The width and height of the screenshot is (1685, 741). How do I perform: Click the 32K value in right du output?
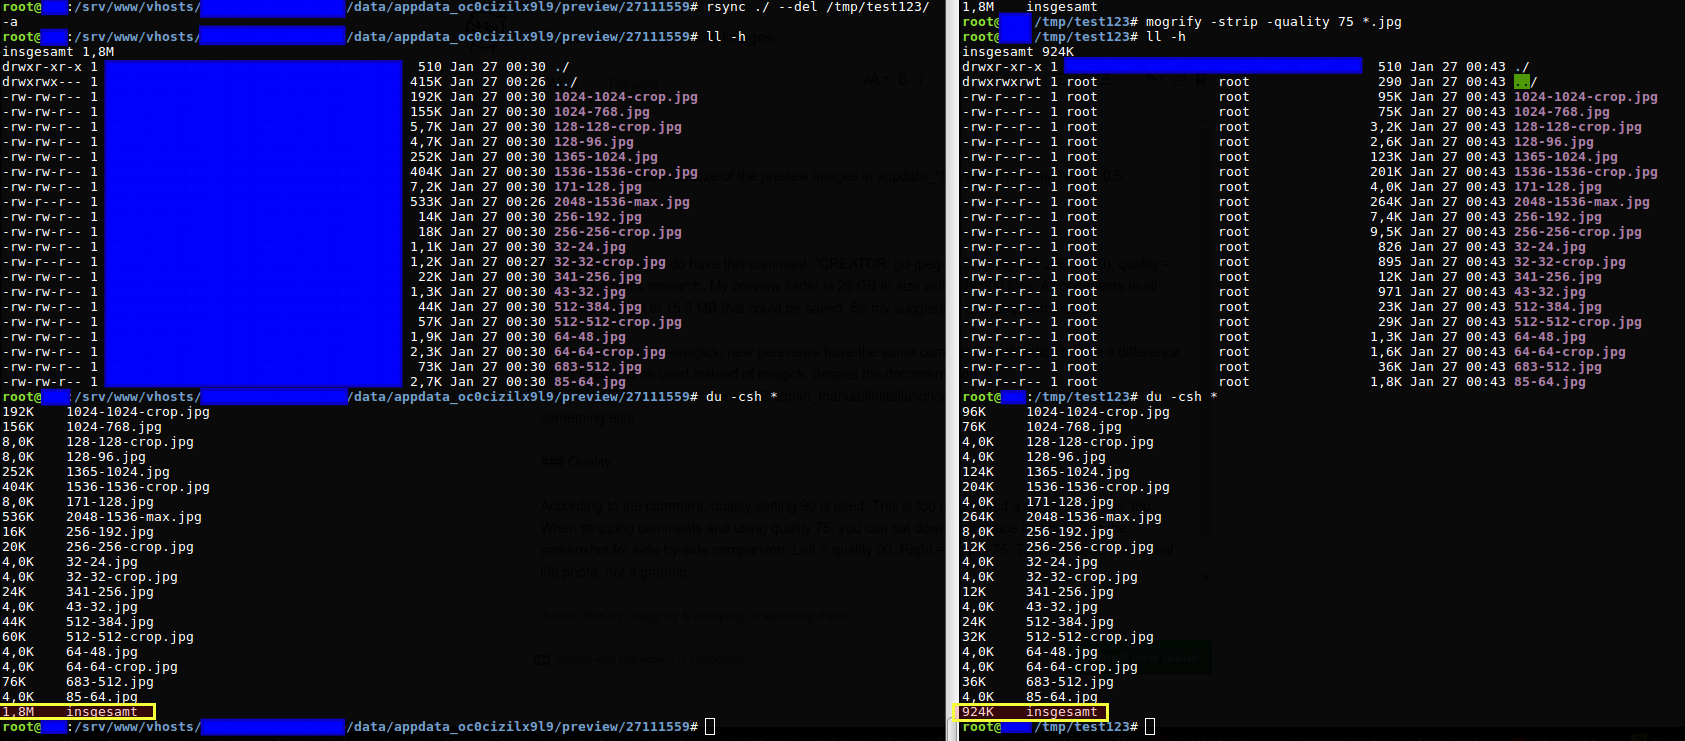[974, 637]
